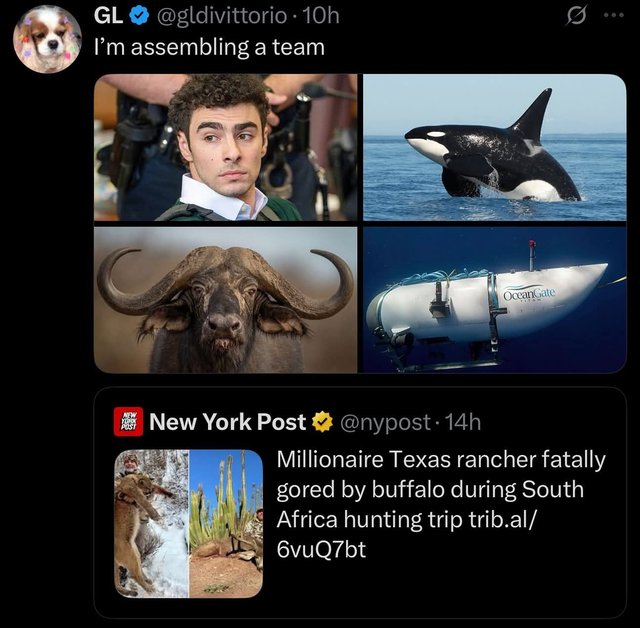Image resolution: width=640 pixels, height=628 pixels.
Task: Click the New York Post account name
Action: (x=227, y=422)
